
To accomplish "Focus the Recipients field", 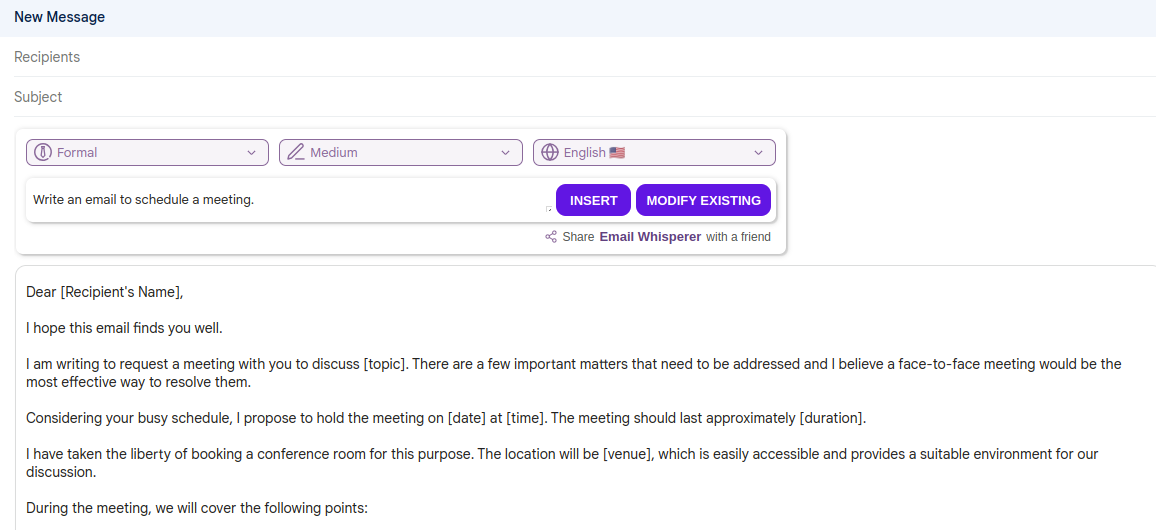I will point(580,57).
